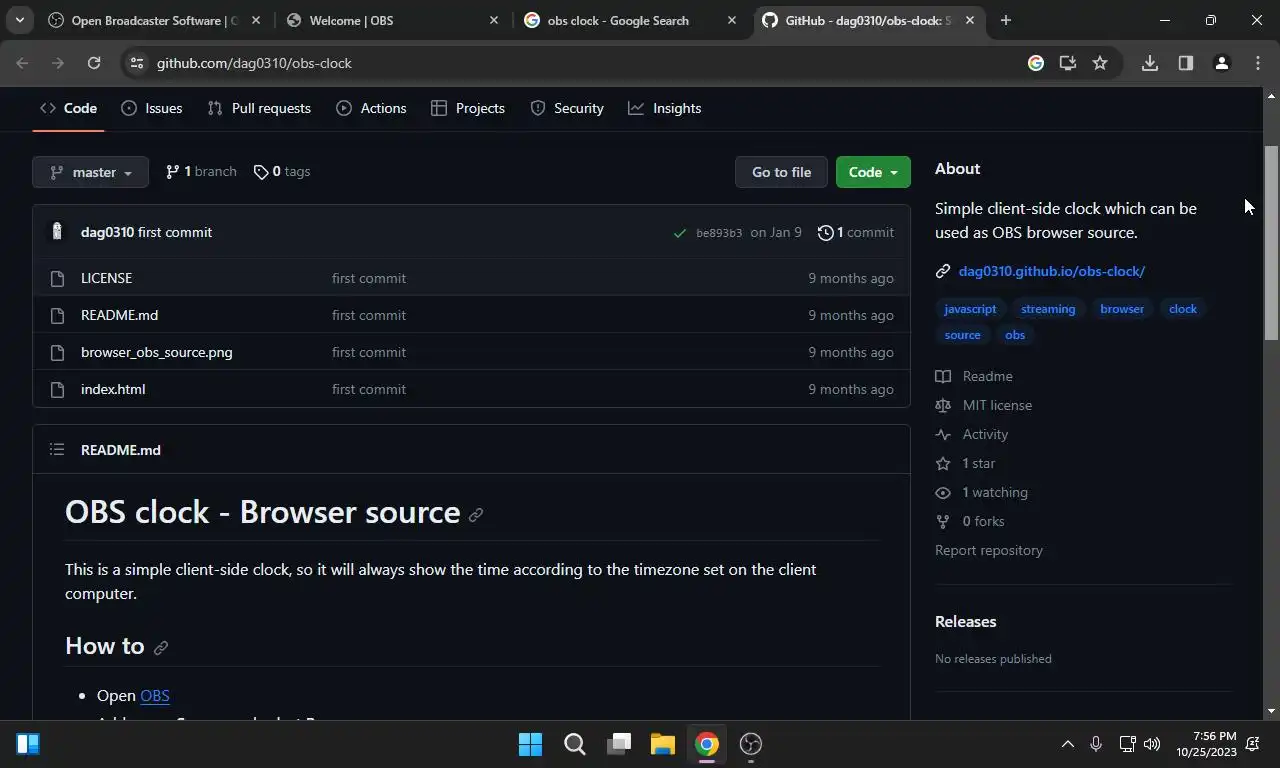Open the Releases heading link
Screen dimensions: 1280x768
point(965,621)
